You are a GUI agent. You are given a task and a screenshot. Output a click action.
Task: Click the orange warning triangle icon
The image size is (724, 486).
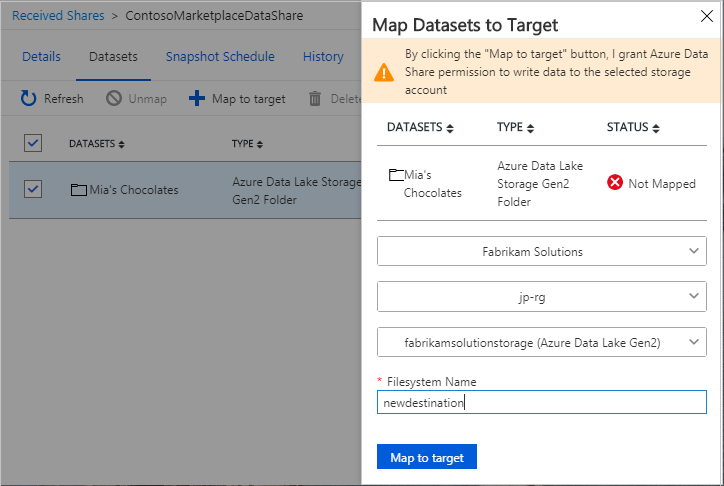384,72
